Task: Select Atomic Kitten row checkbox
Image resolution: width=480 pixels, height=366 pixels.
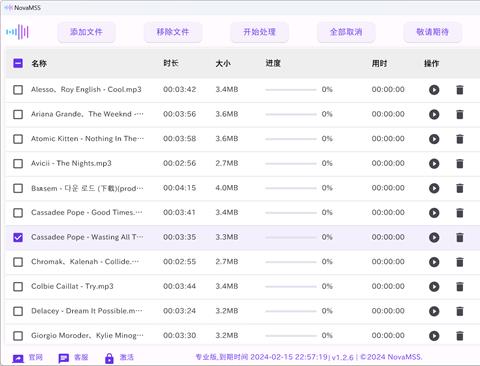Action: pyautogui.click(x=18, y=139)
